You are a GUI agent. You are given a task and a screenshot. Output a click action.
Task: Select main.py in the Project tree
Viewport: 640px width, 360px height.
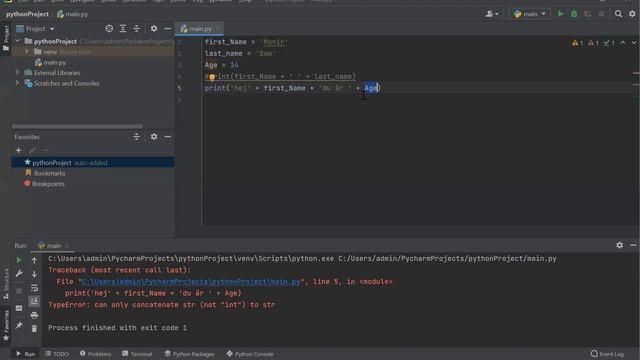(x=51, y=62)
